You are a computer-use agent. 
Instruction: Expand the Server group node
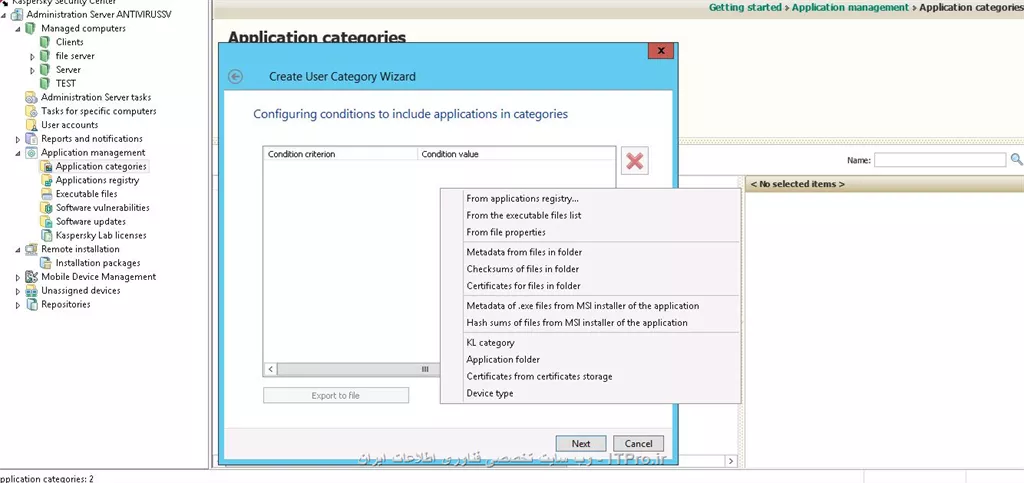pyautogui.click(x=33, y=70)
